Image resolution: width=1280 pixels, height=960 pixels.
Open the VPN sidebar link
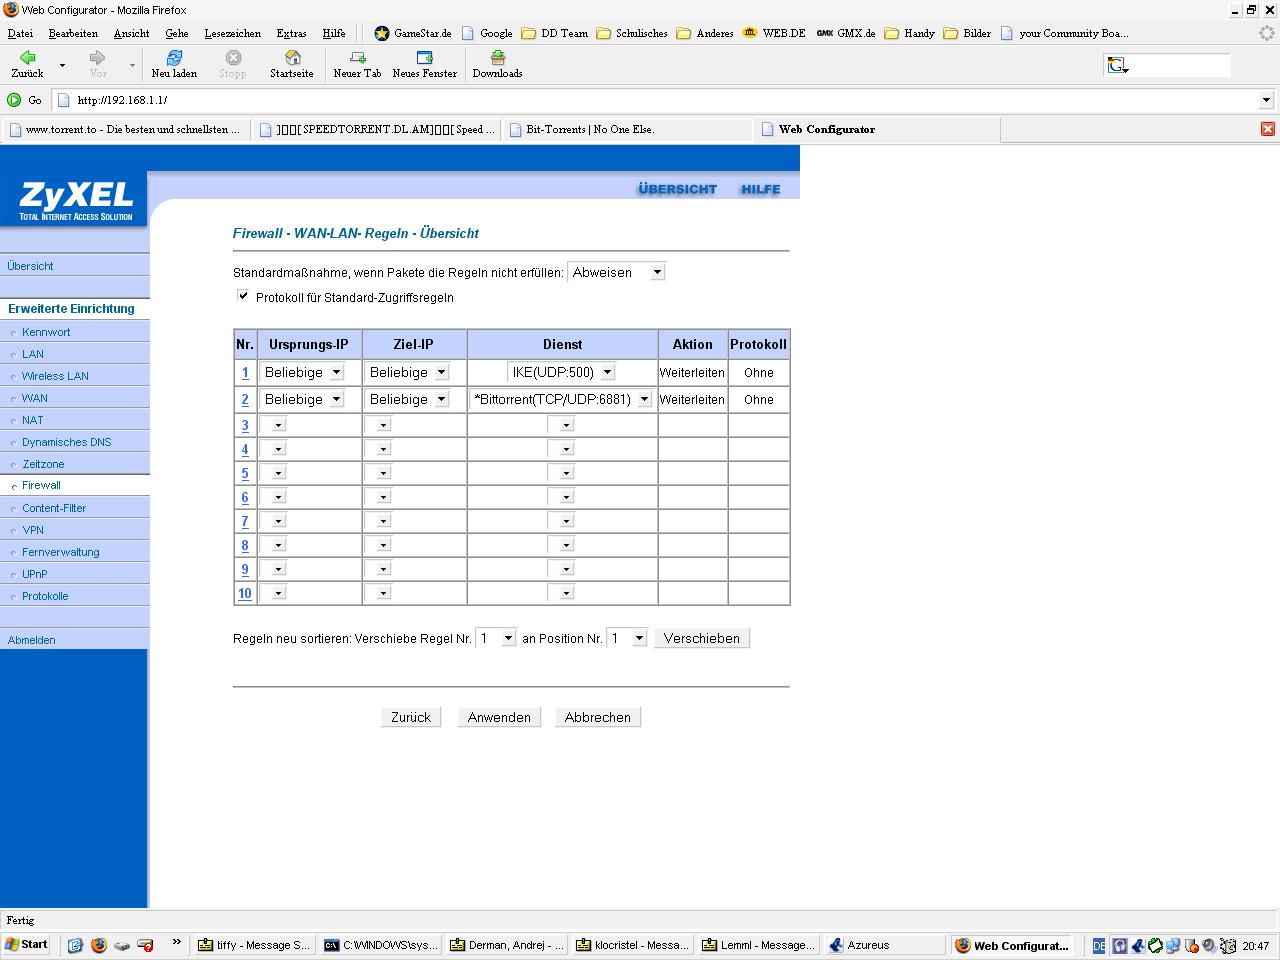pos(33,530)
